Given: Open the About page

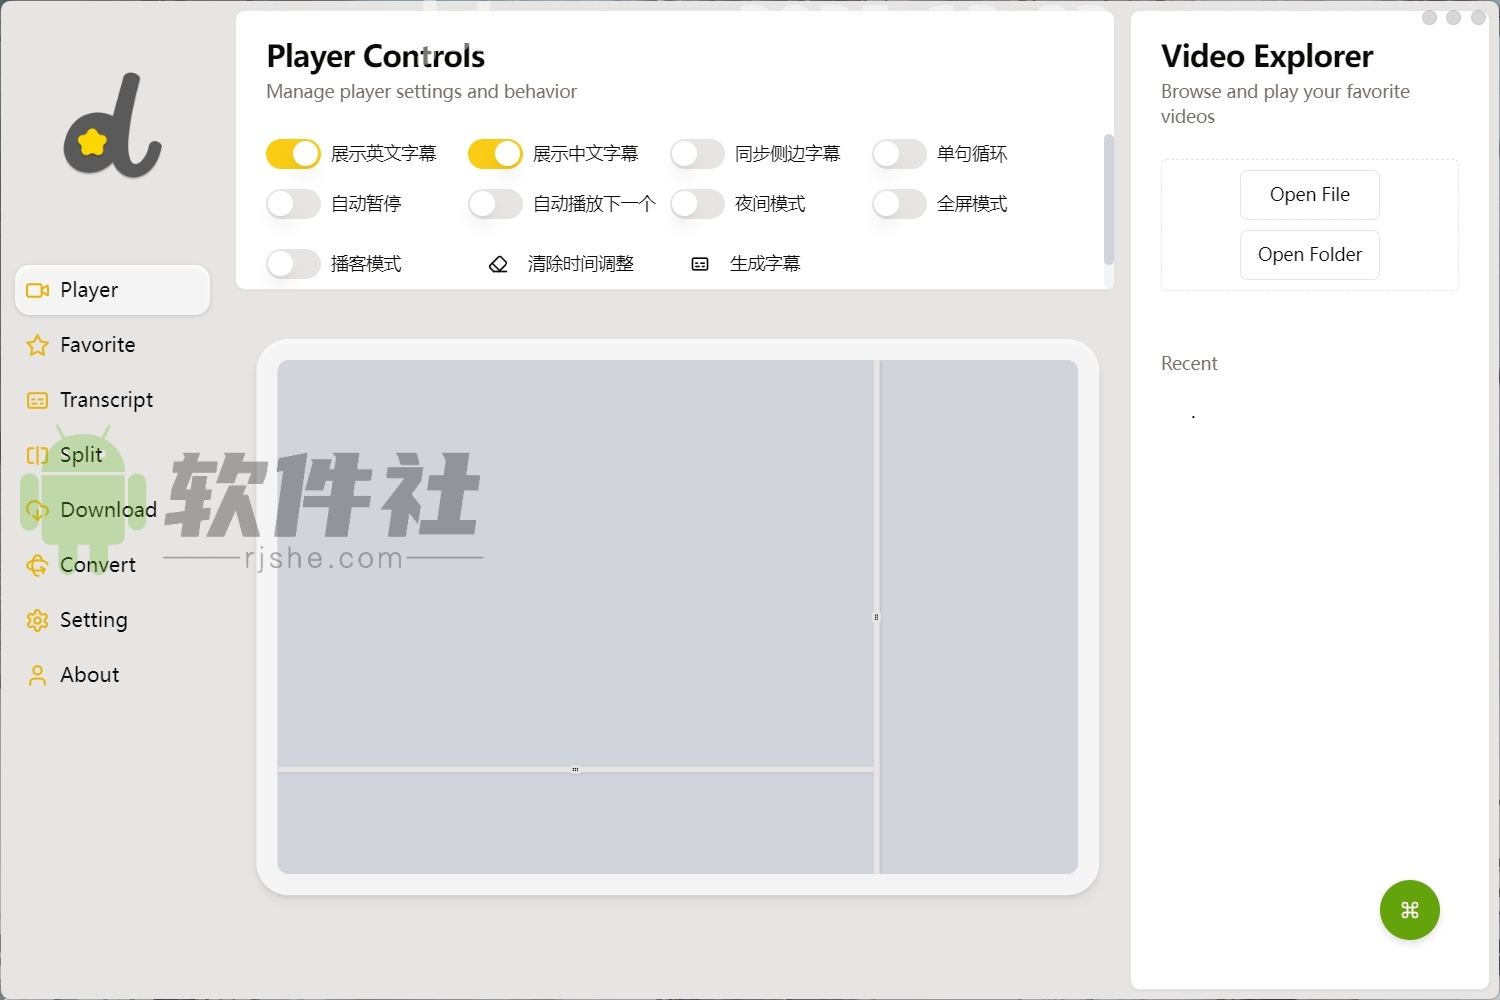Looking at the screenshot, I should (89, 674).
